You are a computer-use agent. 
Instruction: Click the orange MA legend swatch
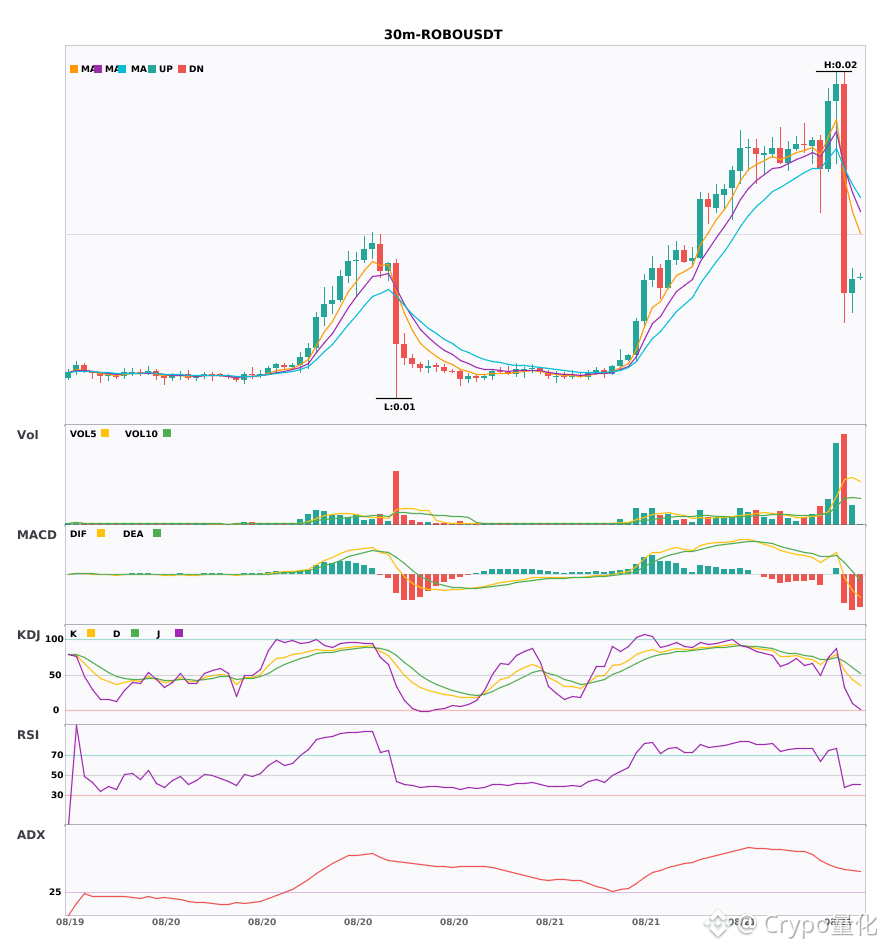[74, 69]
